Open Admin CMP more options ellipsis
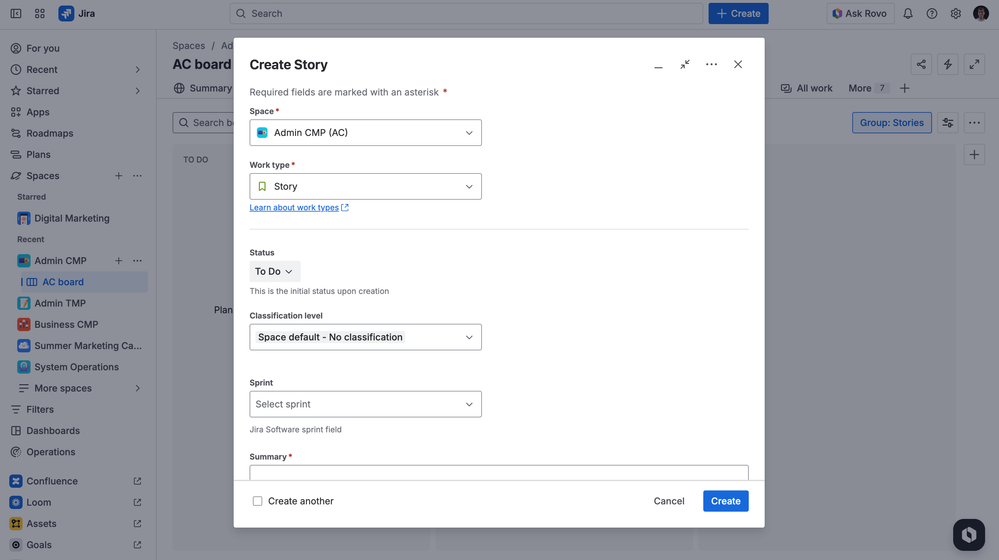Viewport: 999px width, 560px height. [138, 261]
